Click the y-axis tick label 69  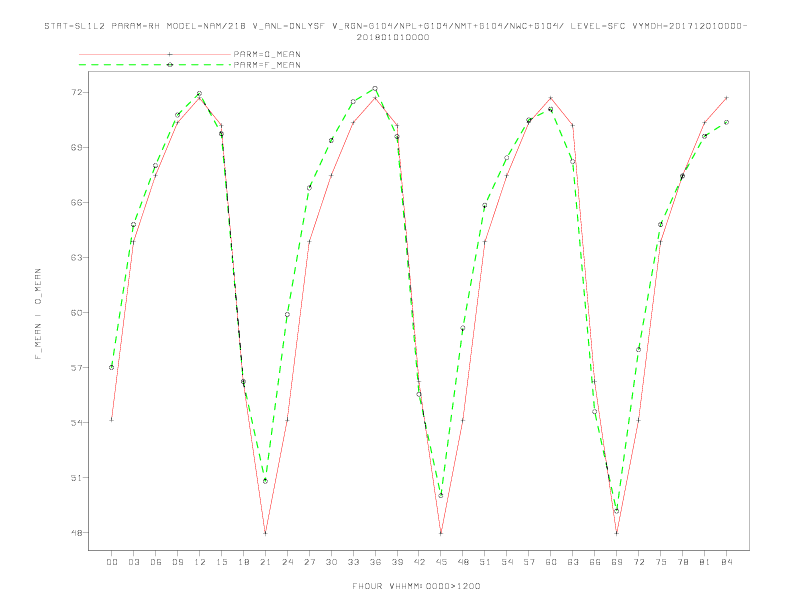77,147
